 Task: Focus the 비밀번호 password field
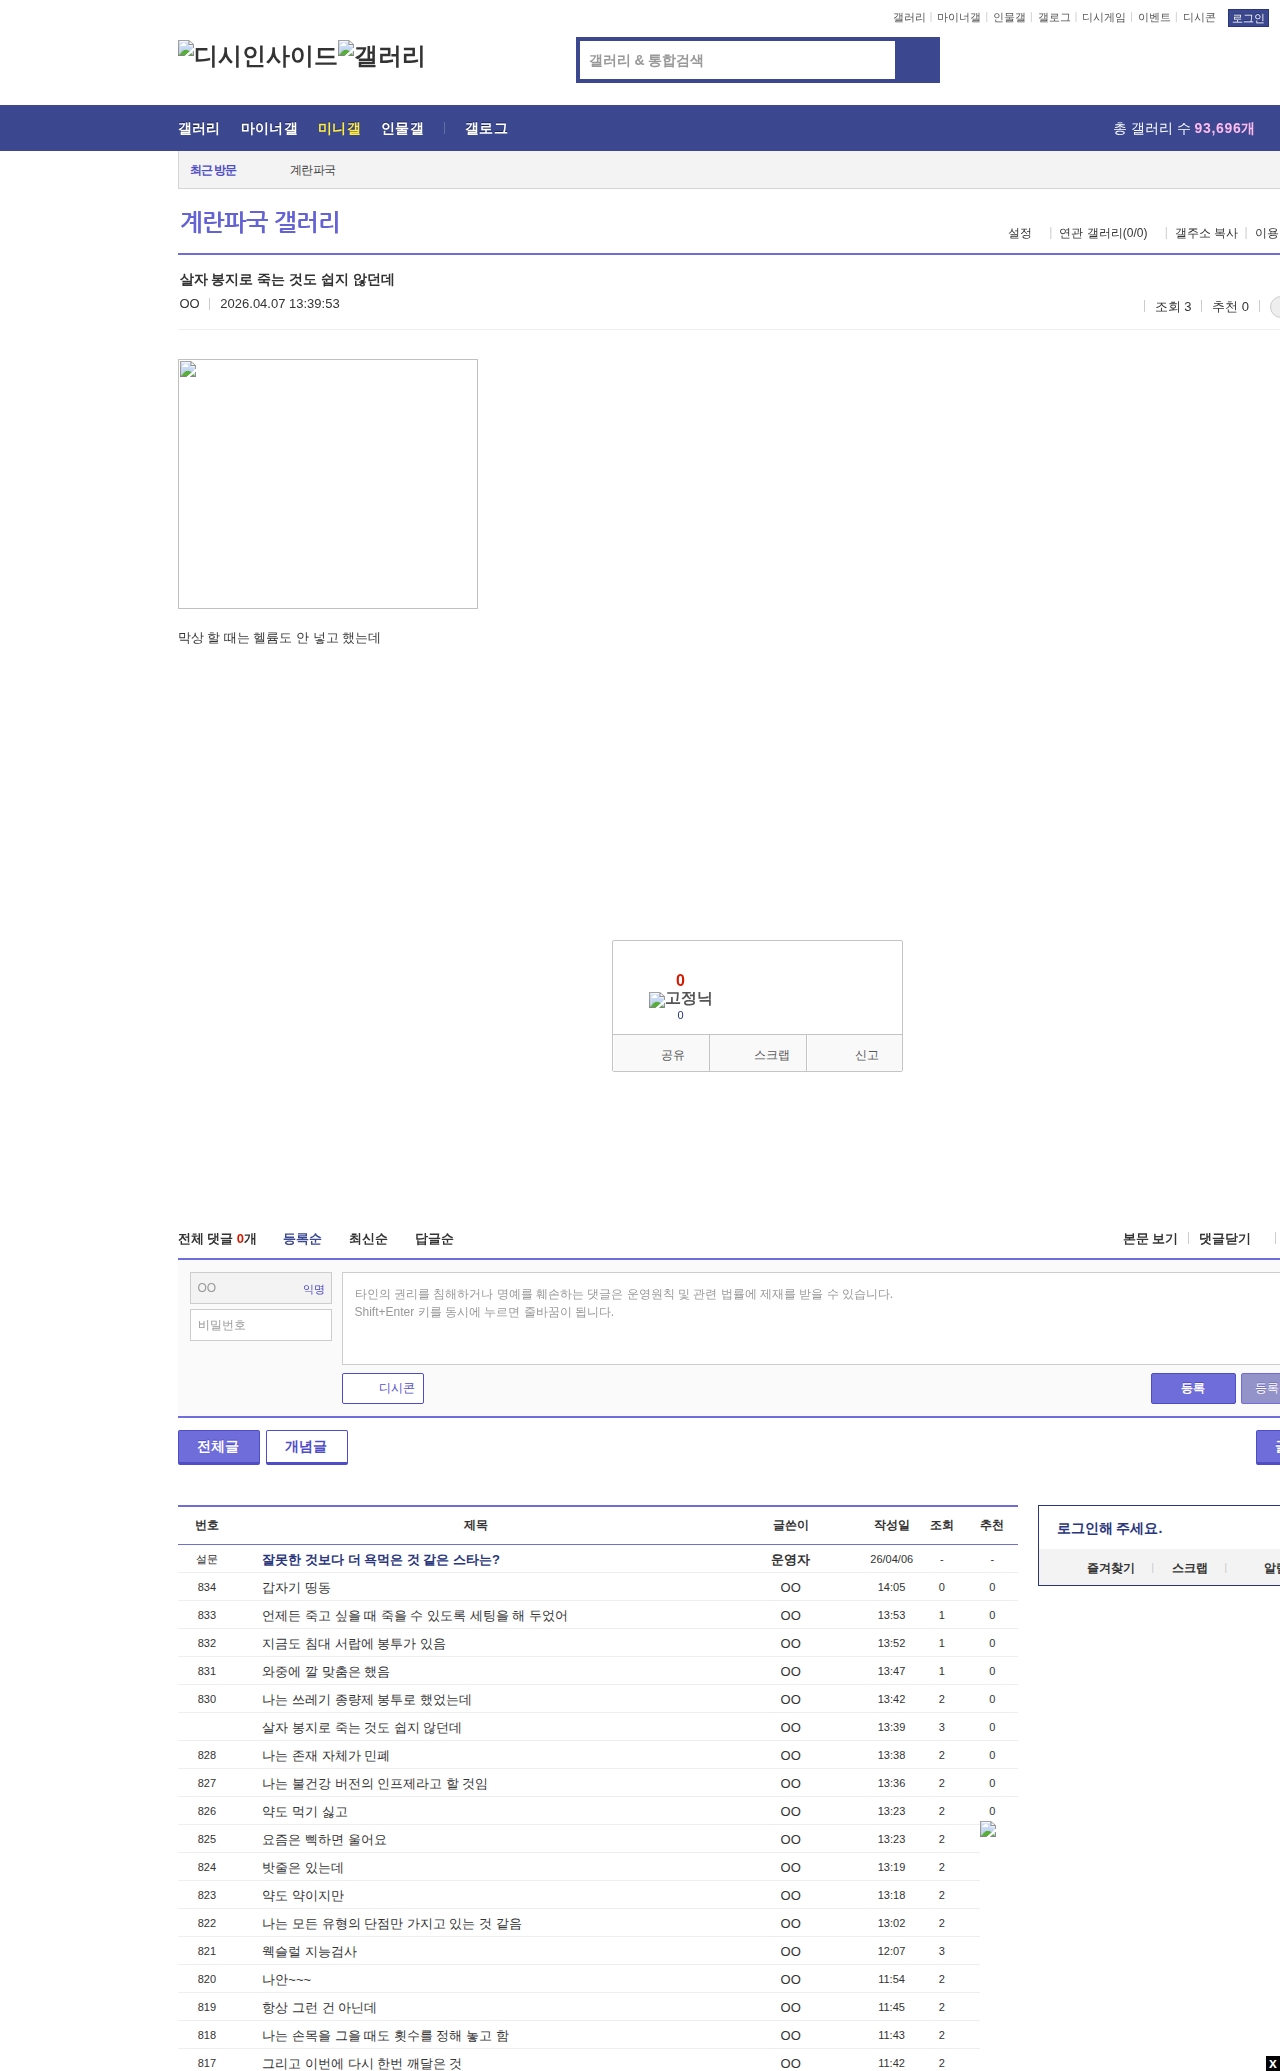(261, 1325)
